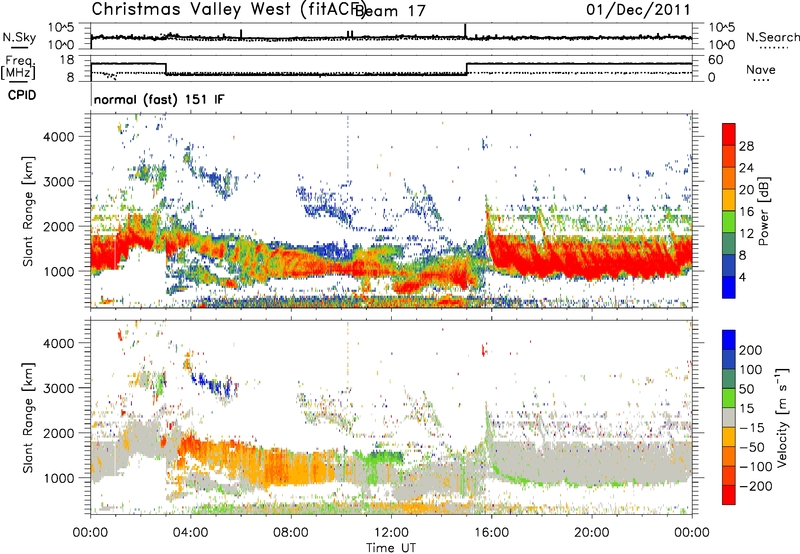This screenshot has width=800, height=554.
Task: Click the 'normal (fast) 151 IF' text
Action: coord(159,99)
